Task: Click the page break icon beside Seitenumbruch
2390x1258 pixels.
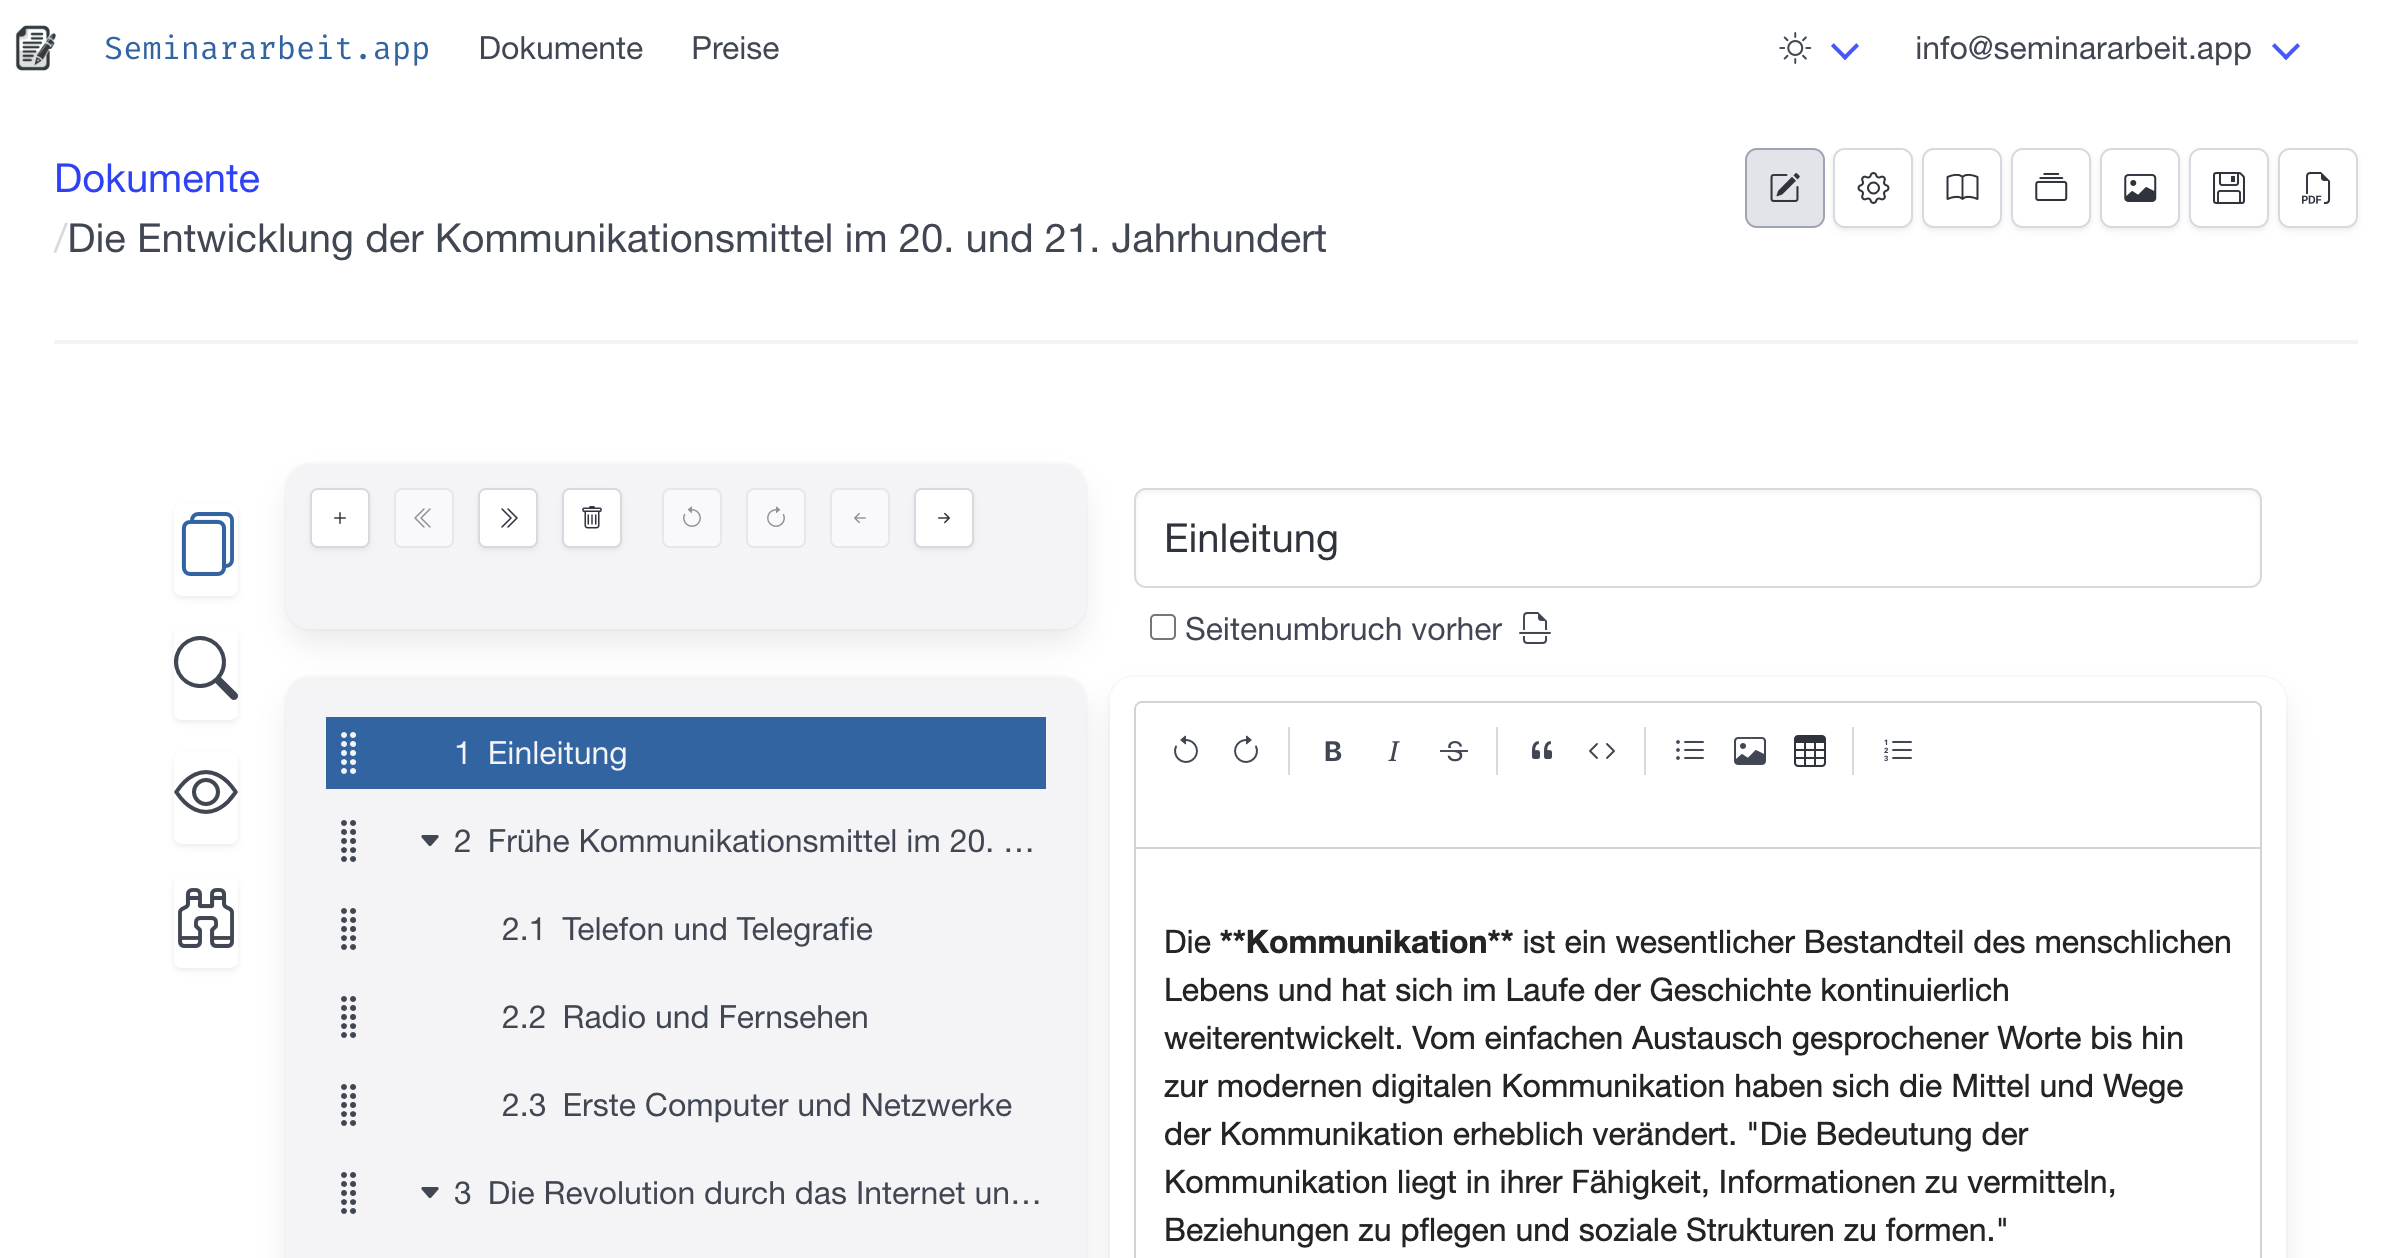Action: click(x=1535, y=628)
